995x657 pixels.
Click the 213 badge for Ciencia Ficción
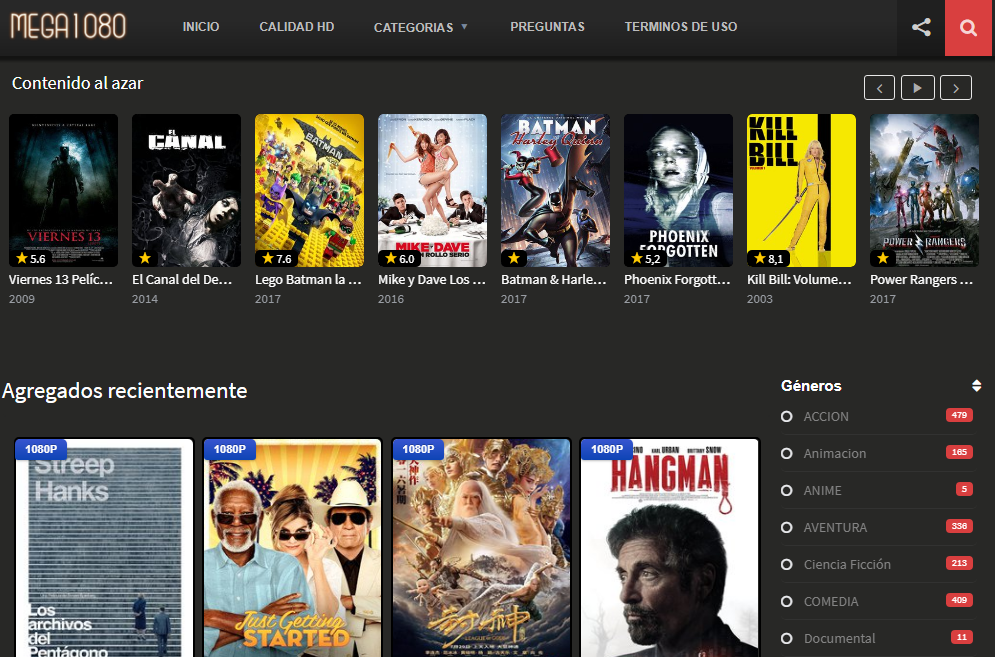point(959,562)
